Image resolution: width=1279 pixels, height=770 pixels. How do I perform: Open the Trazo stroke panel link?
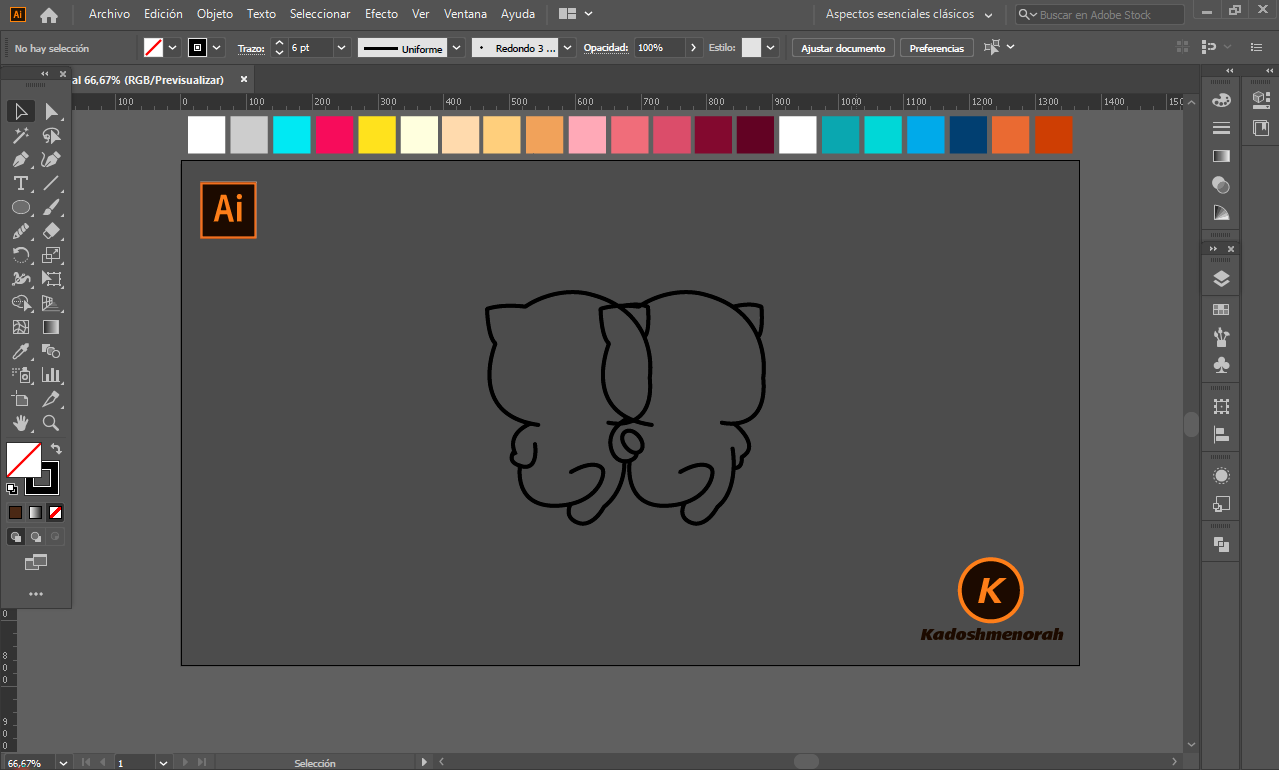251,48
